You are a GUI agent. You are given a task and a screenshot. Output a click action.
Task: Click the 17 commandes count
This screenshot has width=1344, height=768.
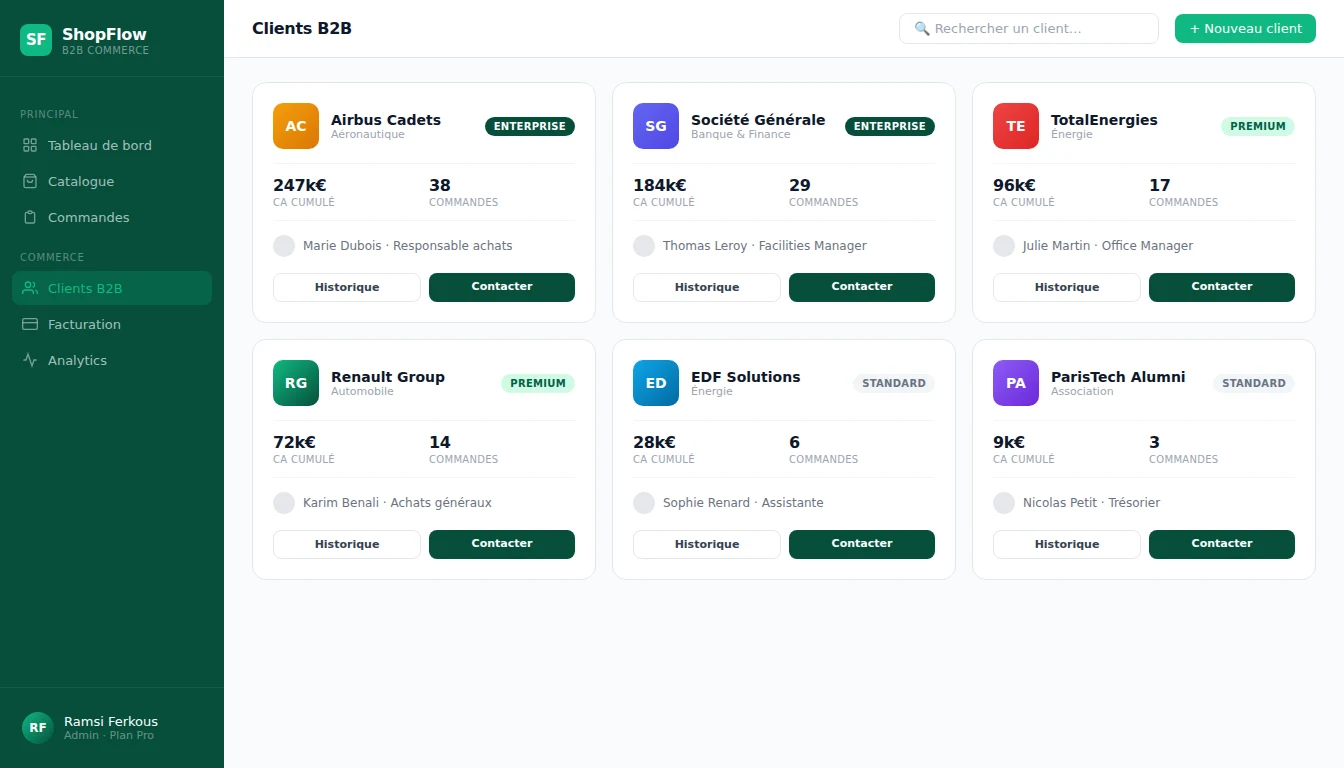(1160, 185)
